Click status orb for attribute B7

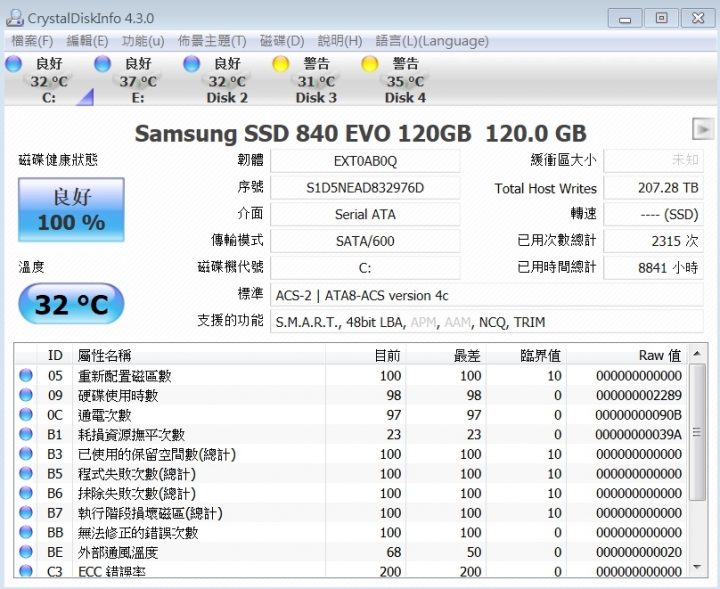[26, 513]
